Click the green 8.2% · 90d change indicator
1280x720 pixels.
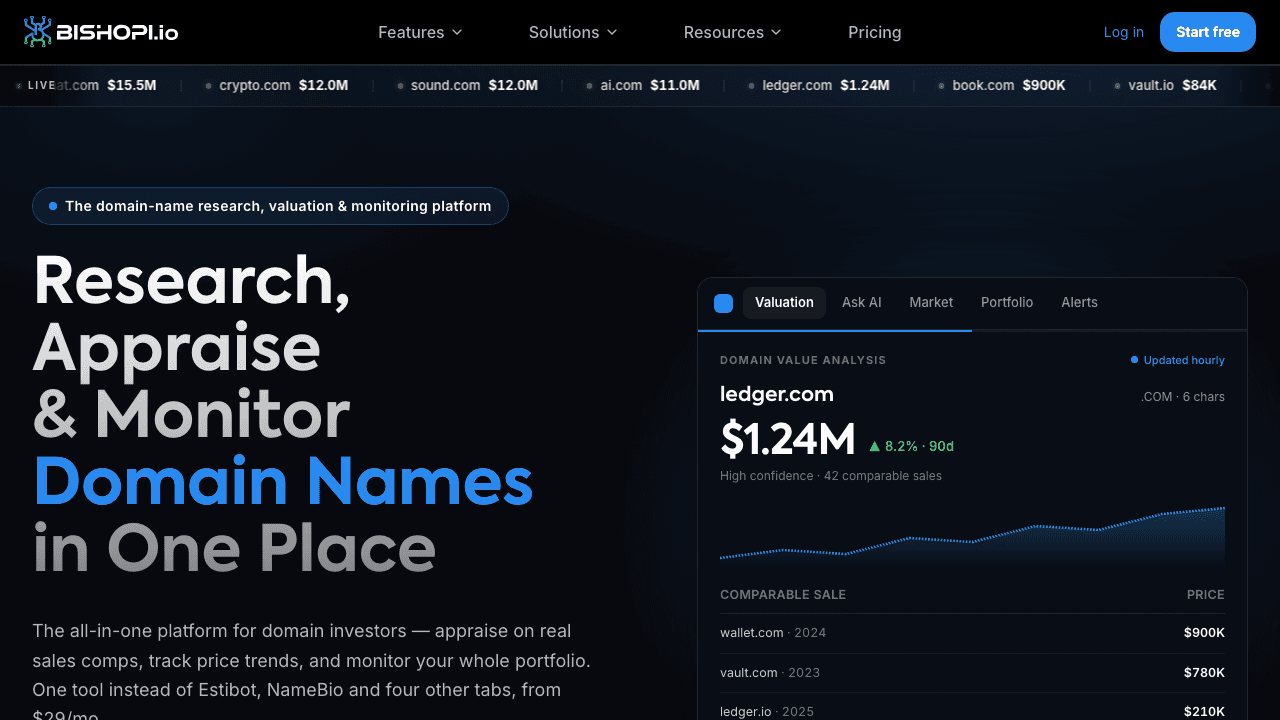coord(911,446)
